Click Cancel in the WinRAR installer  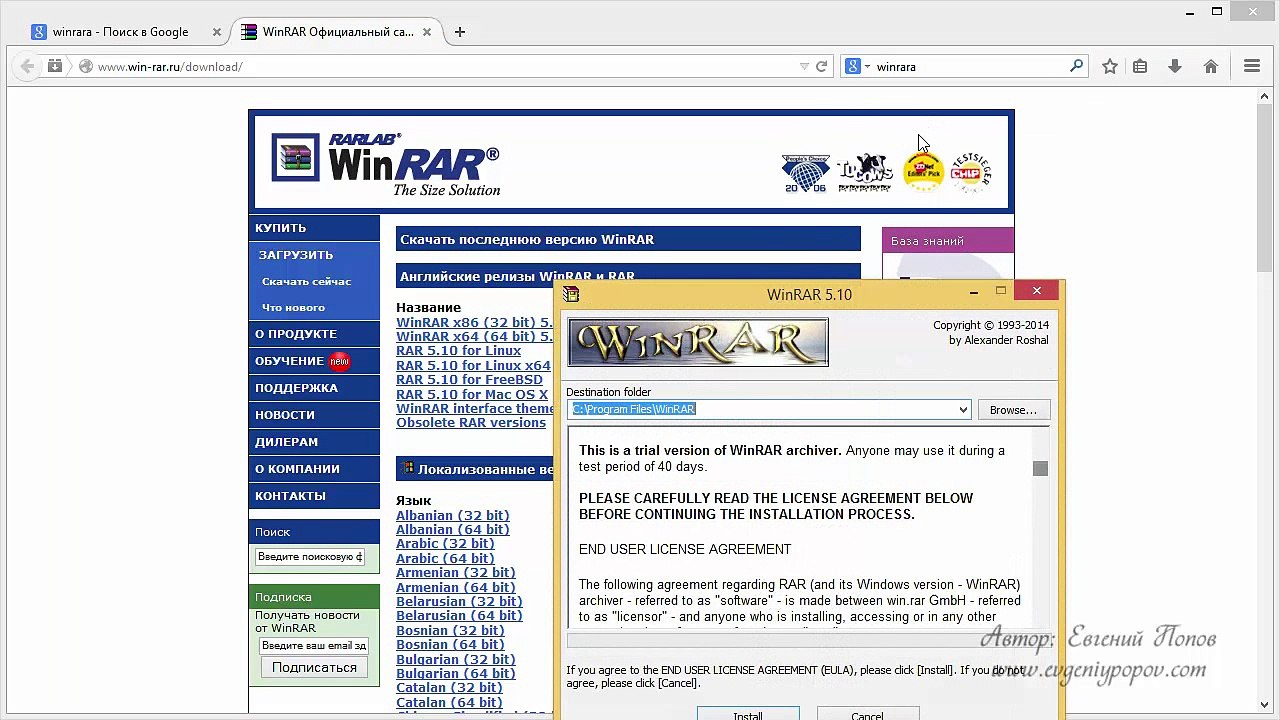click(867, 714)
